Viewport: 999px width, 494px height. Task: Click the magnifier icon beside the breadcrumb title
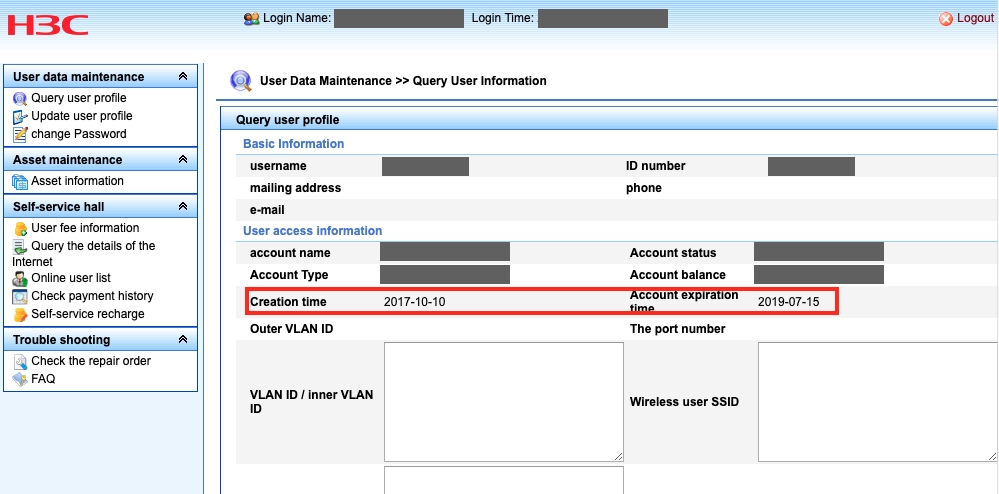[x=241, y=82]
